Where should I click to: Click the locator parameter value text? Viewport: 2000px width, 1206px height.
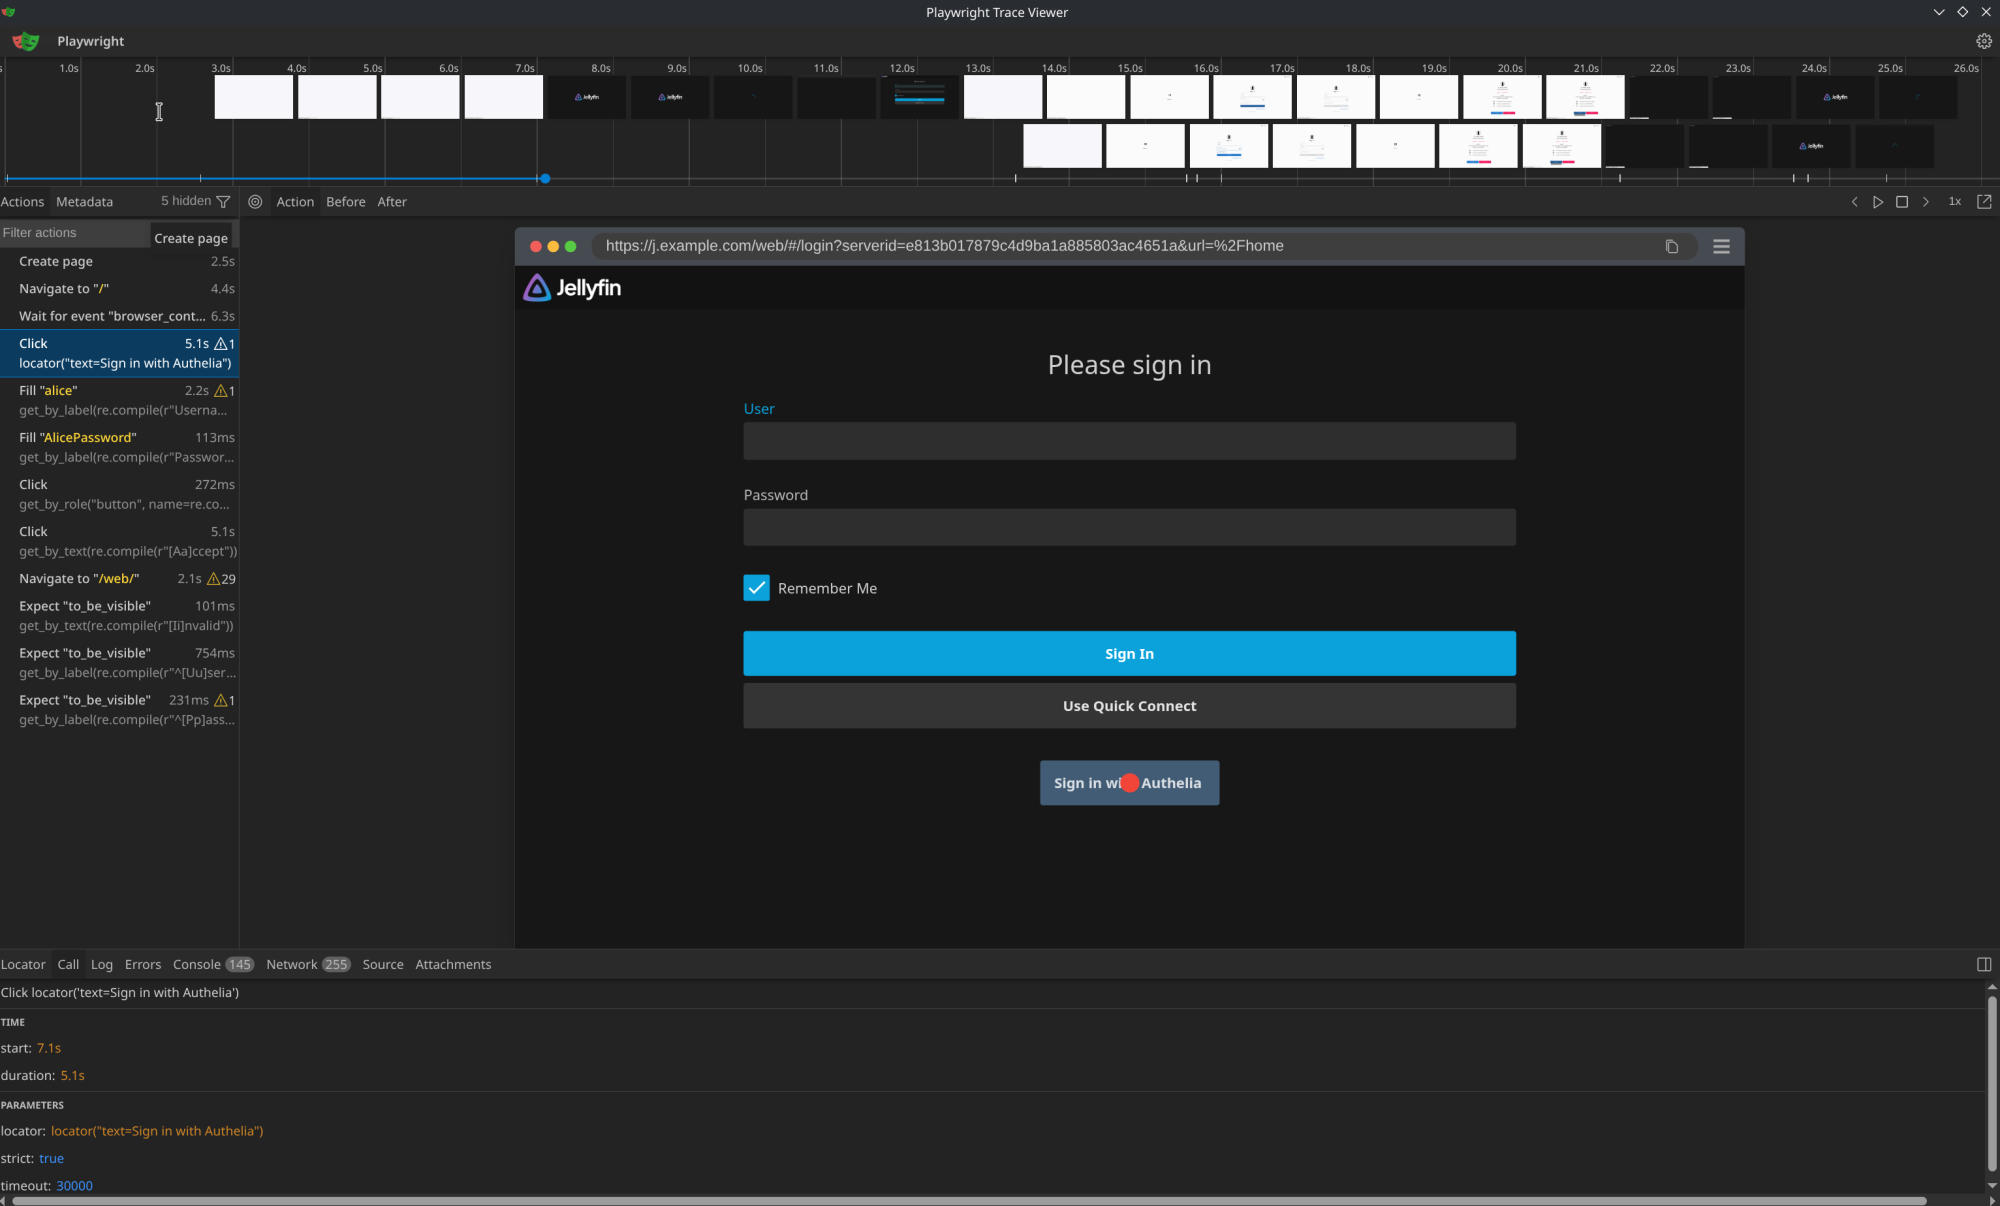(157, 1131)
